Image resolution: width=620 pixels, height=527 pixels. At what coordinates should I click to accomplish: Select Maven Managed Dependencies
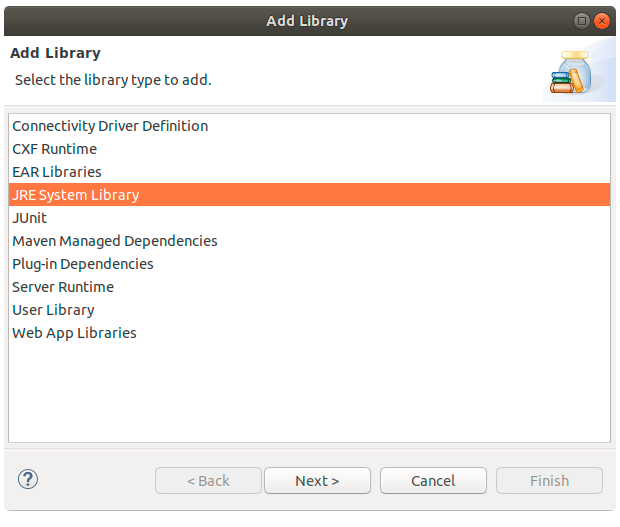click(309, 241)
